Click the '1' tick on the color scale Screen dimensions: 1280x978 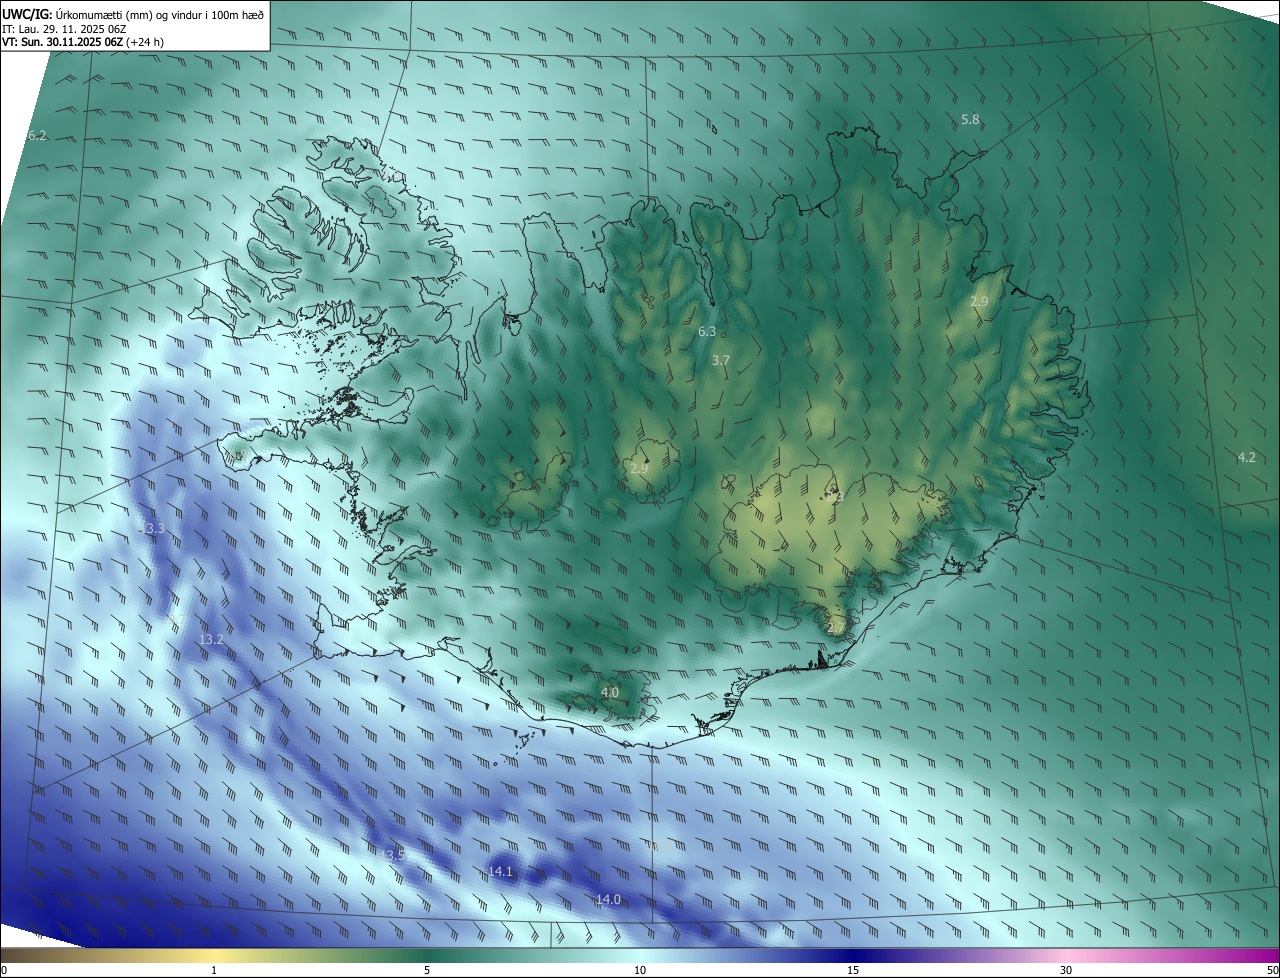(214, 970)
